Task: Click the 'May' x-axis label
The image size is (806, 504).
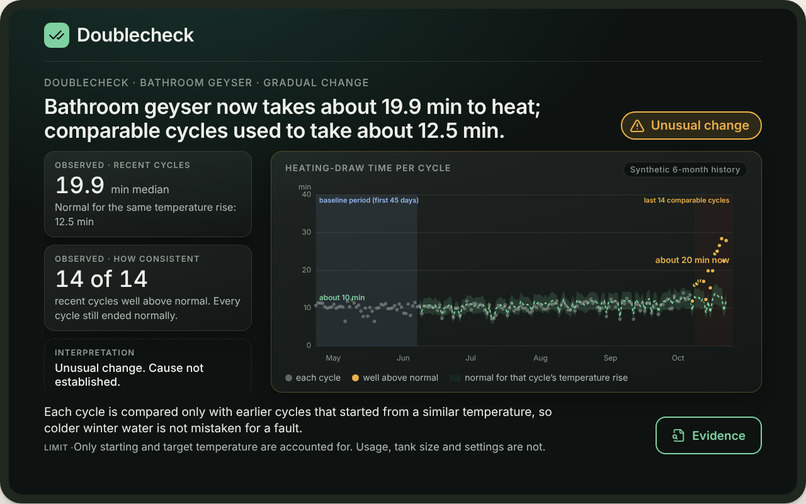Action: click(x=333, y=358)
